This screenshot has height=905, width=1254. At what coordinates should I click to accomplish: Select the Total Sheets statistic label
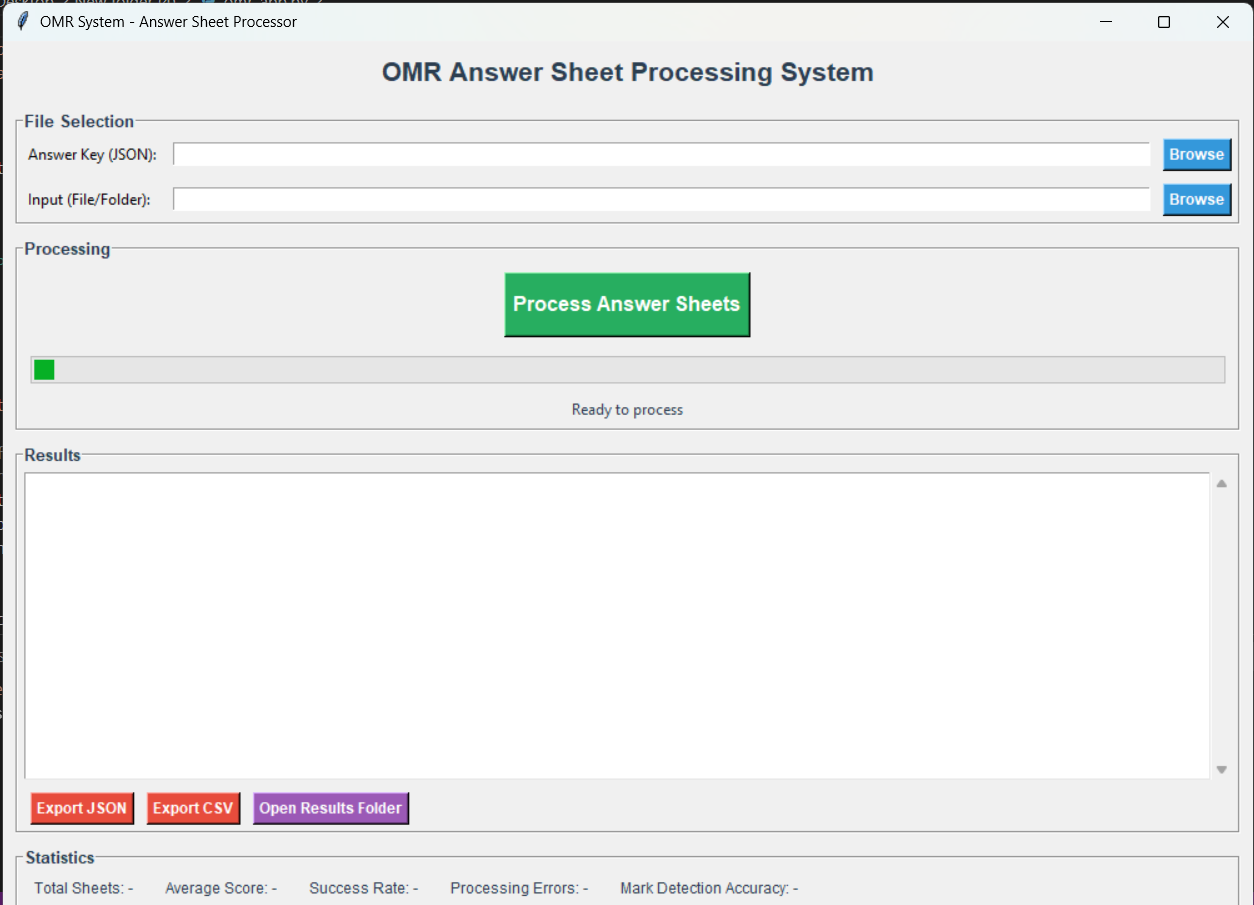coord(84,888)
